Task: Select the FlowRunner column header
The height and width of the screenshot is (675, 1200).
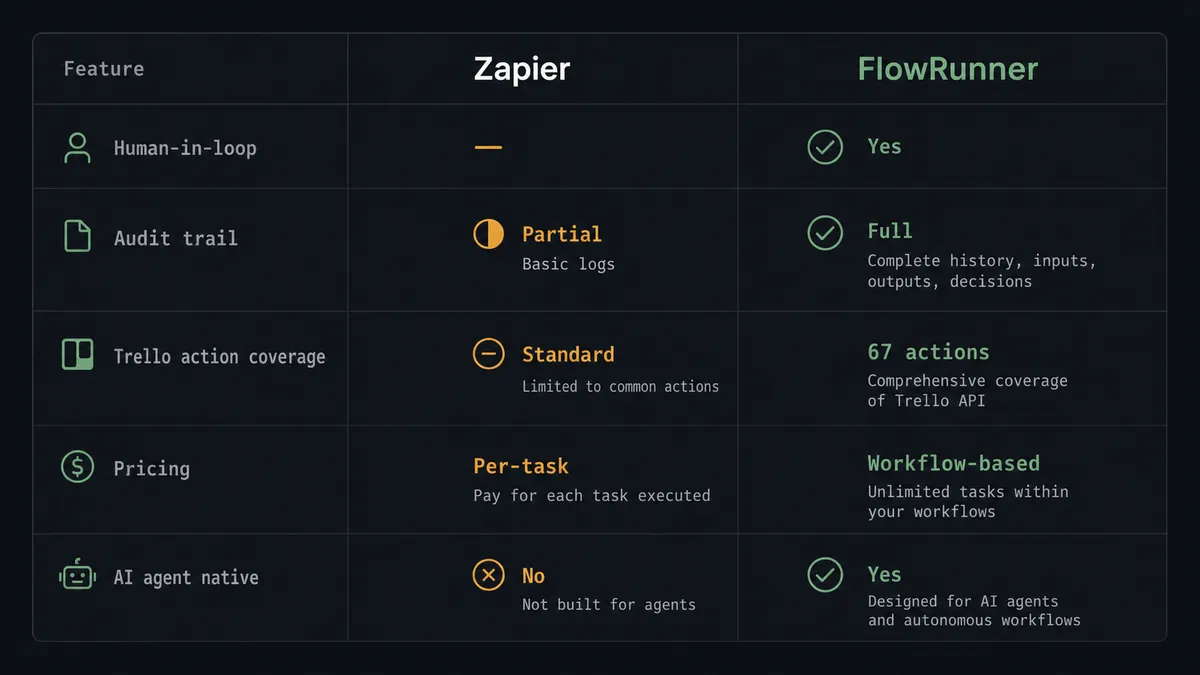Action: pos(948,69)
